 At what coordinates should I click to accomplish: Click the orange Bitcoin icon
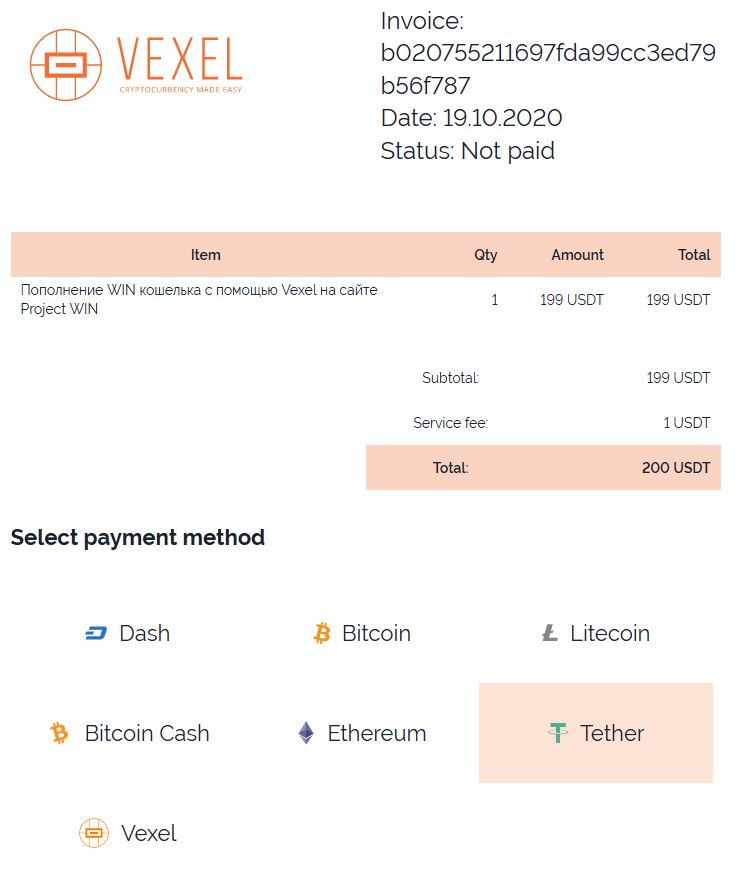322,633
